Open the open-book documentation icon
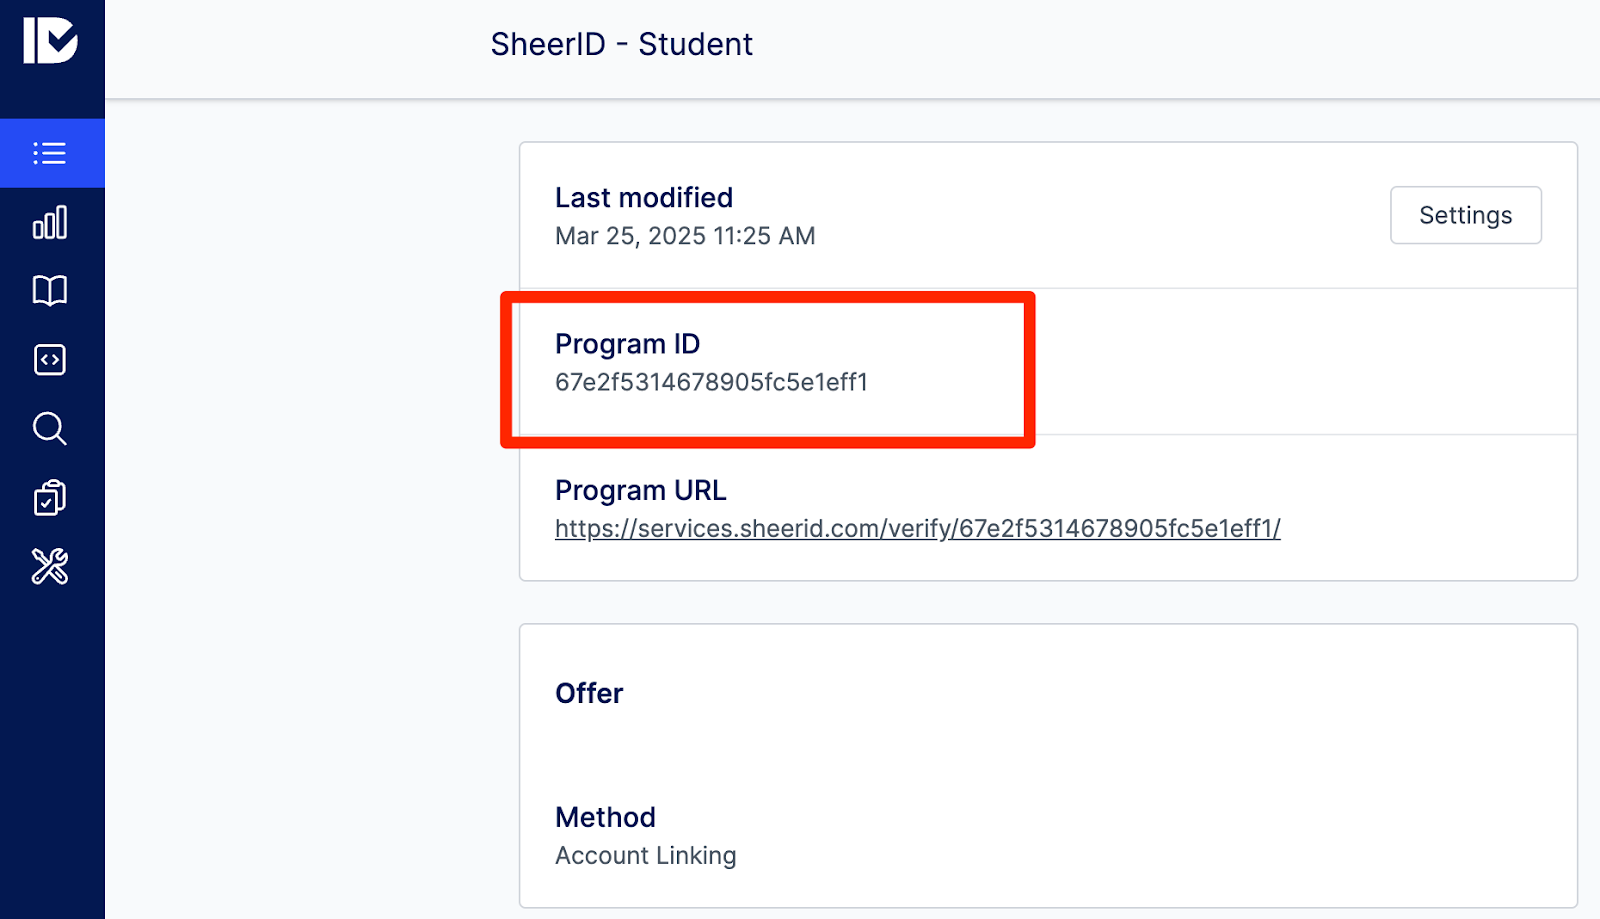 pos(50,291)
